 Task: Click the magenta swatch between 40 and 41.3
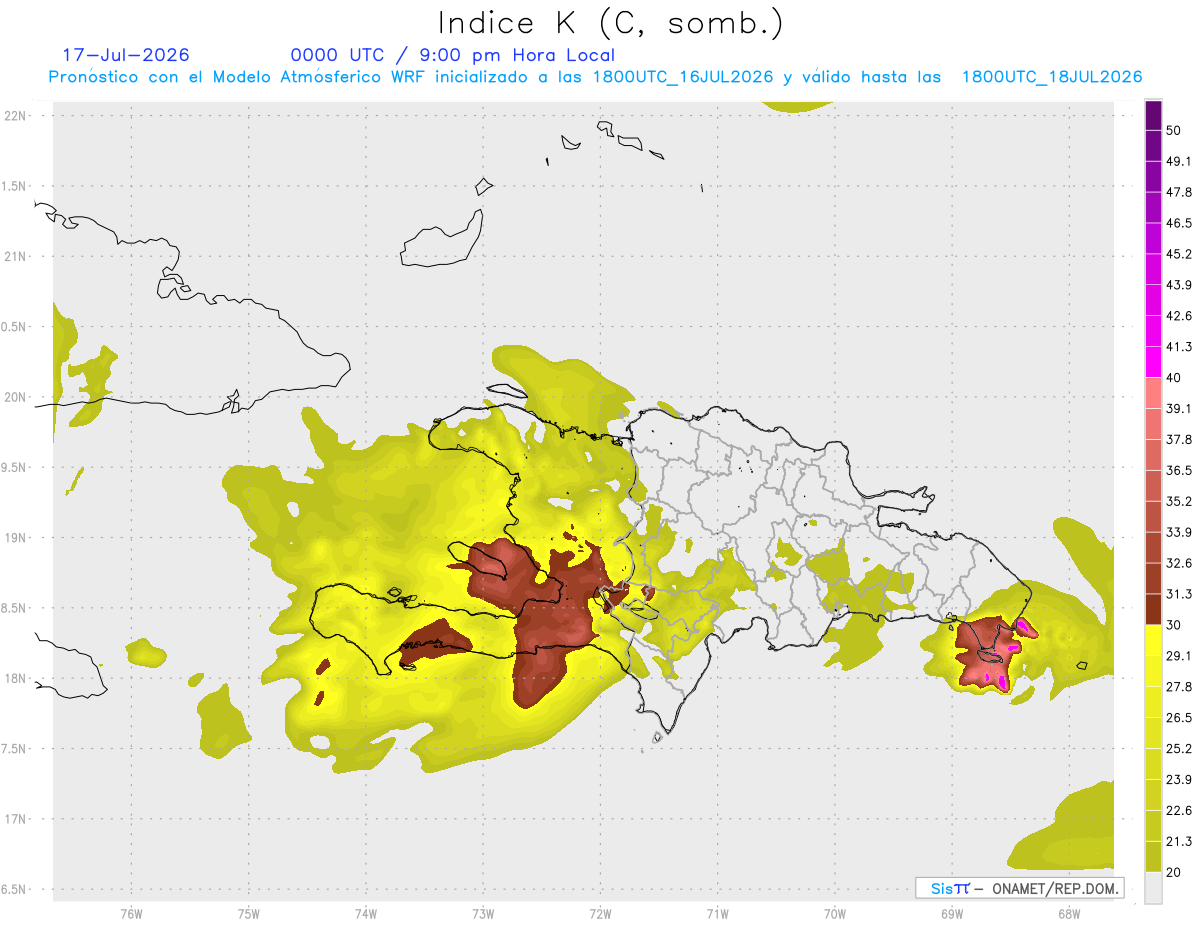[x=1154, y=362]
